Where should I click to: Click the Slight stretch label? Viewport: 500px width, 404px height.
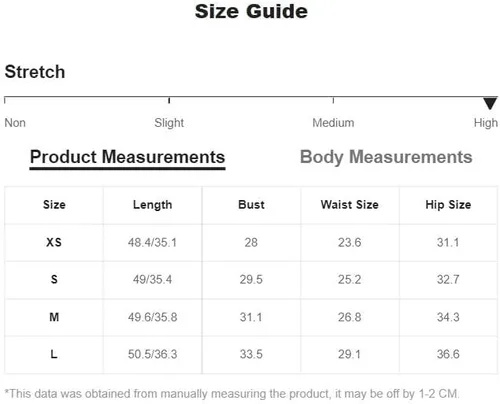click(169, 123)
